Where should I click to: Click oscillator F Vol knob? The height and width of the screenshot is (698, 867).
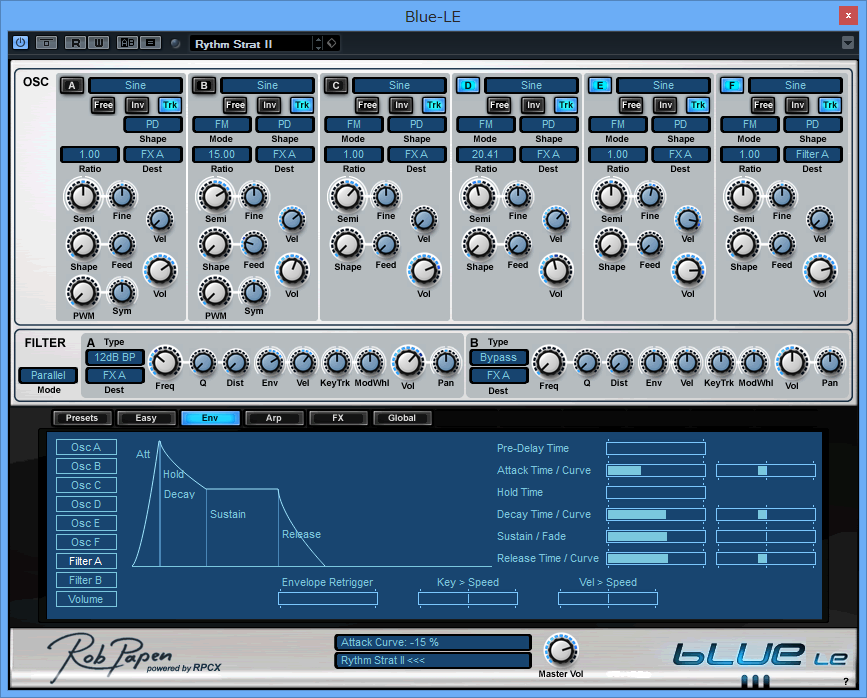(820, 271)
